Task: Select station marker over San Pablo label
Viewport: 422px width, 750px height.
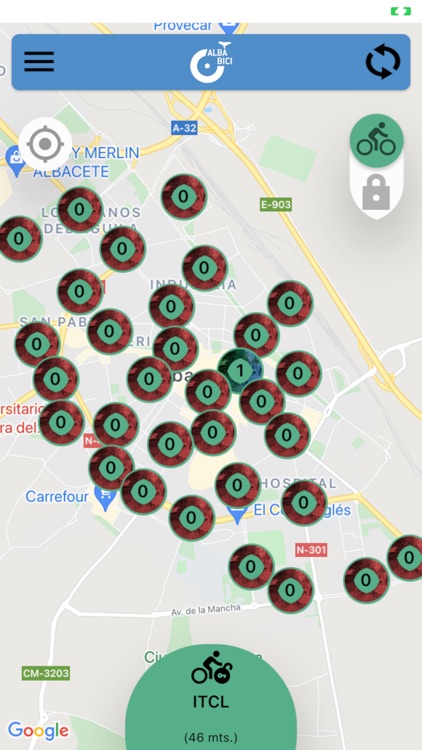Action: (37, 343)
